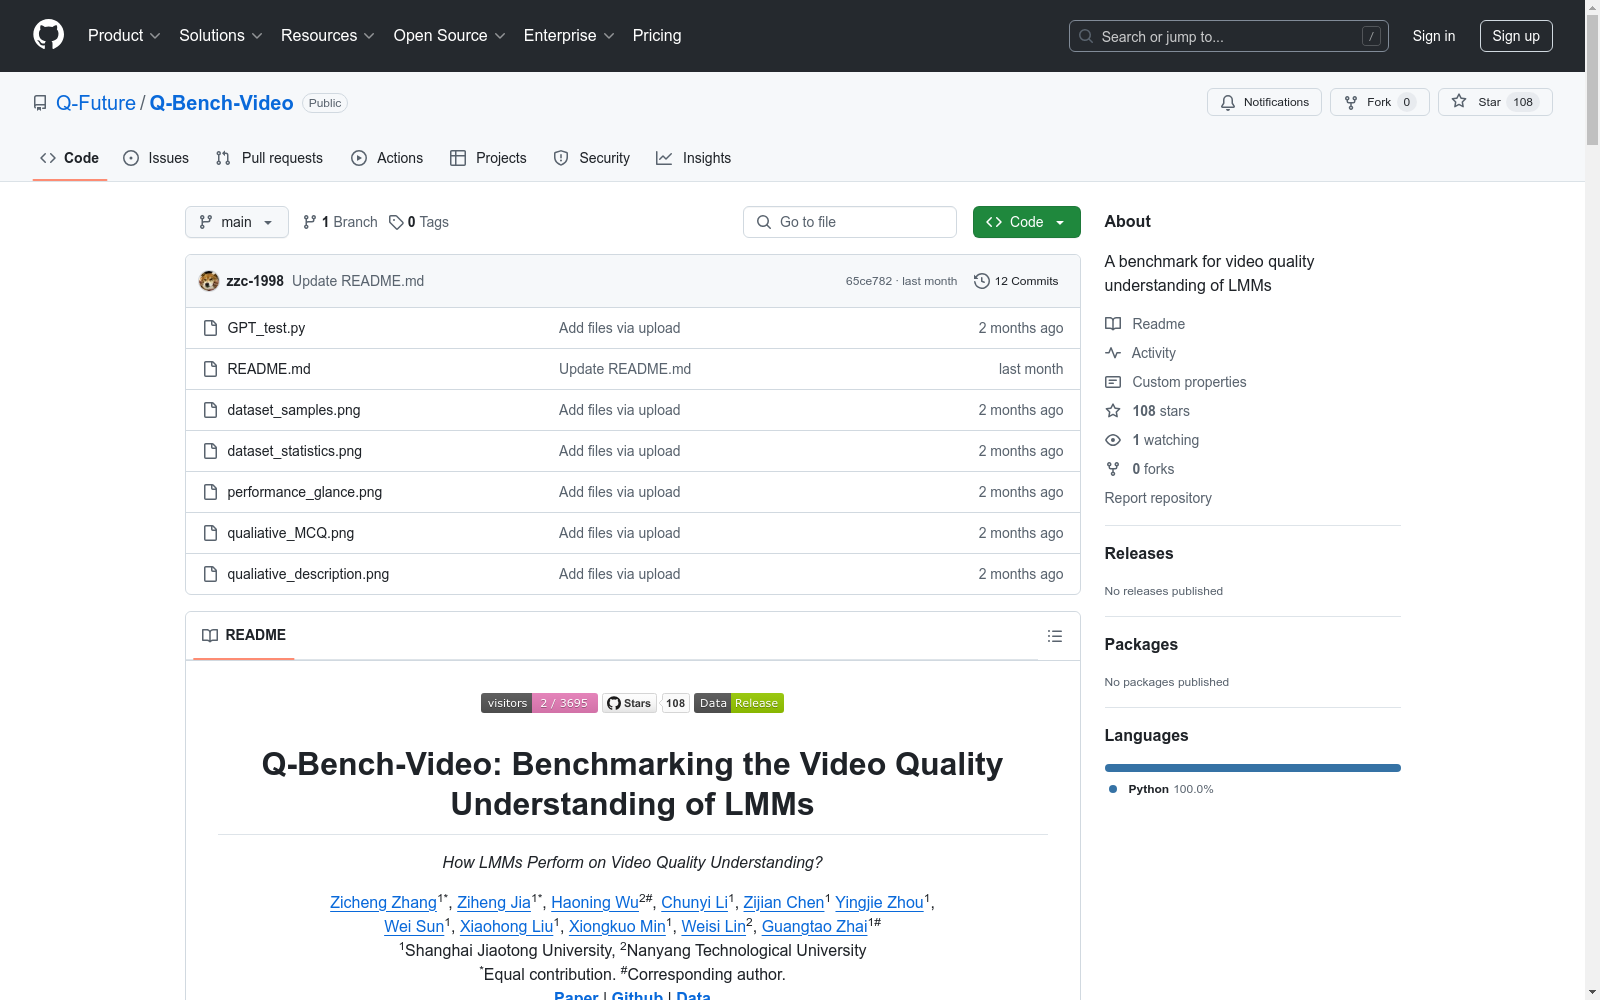Open commit 65ce782 link
This screenshot has height=1000, width=1600.
click(868, 281)
